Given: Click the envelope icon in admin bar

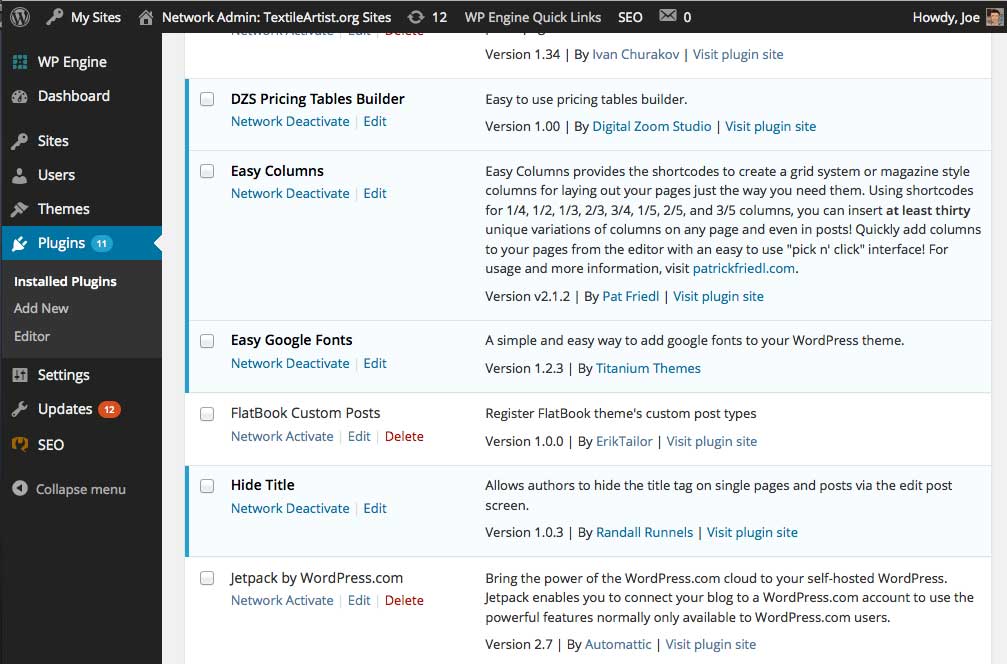Looking at the screenshot, I should 668,15.
